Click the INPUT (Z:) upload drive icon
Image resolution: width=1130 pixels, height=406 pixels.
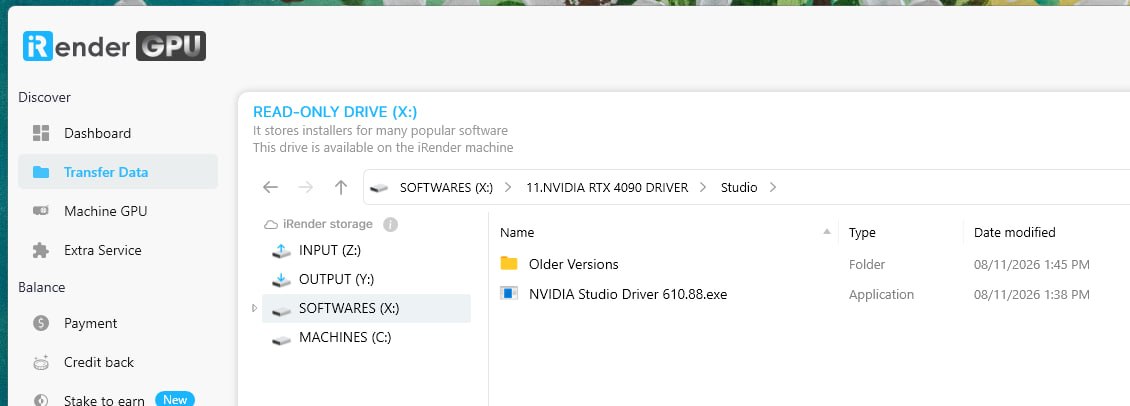281,251
